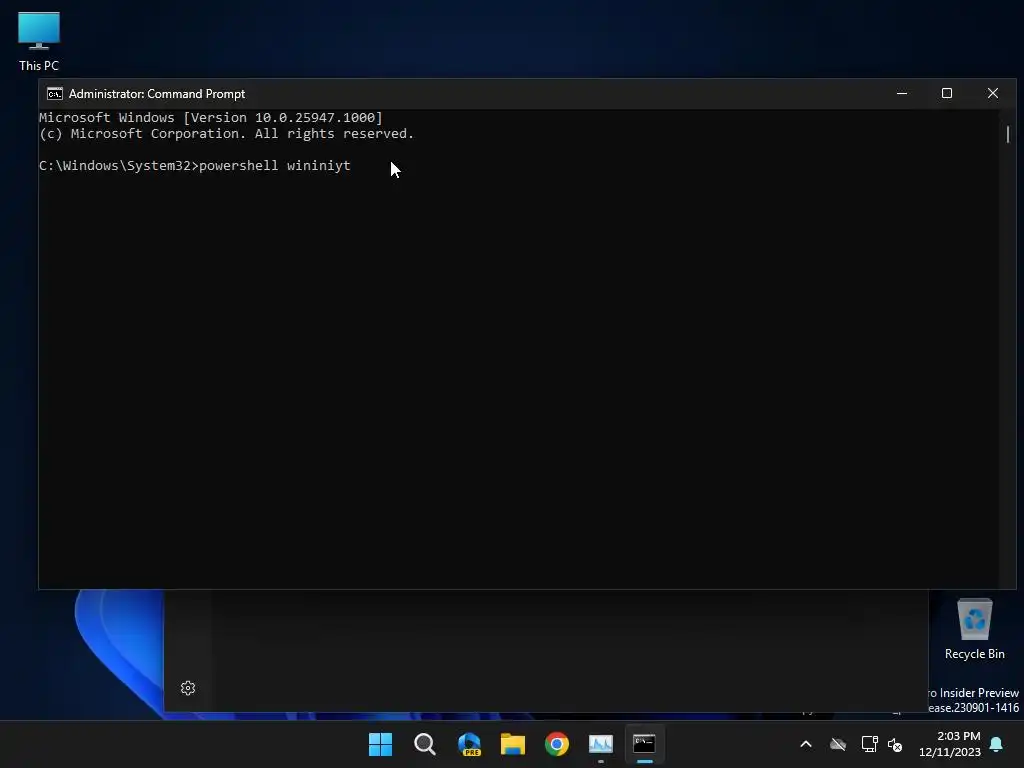Click the Command Prompt taskbar icon
Screen dimensions: 1024x768
point(645,744)
